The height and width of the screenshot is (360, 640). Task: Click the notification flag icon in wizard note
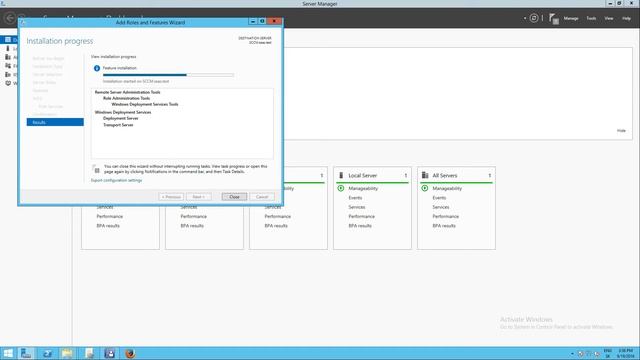click(x=96, y=169)
